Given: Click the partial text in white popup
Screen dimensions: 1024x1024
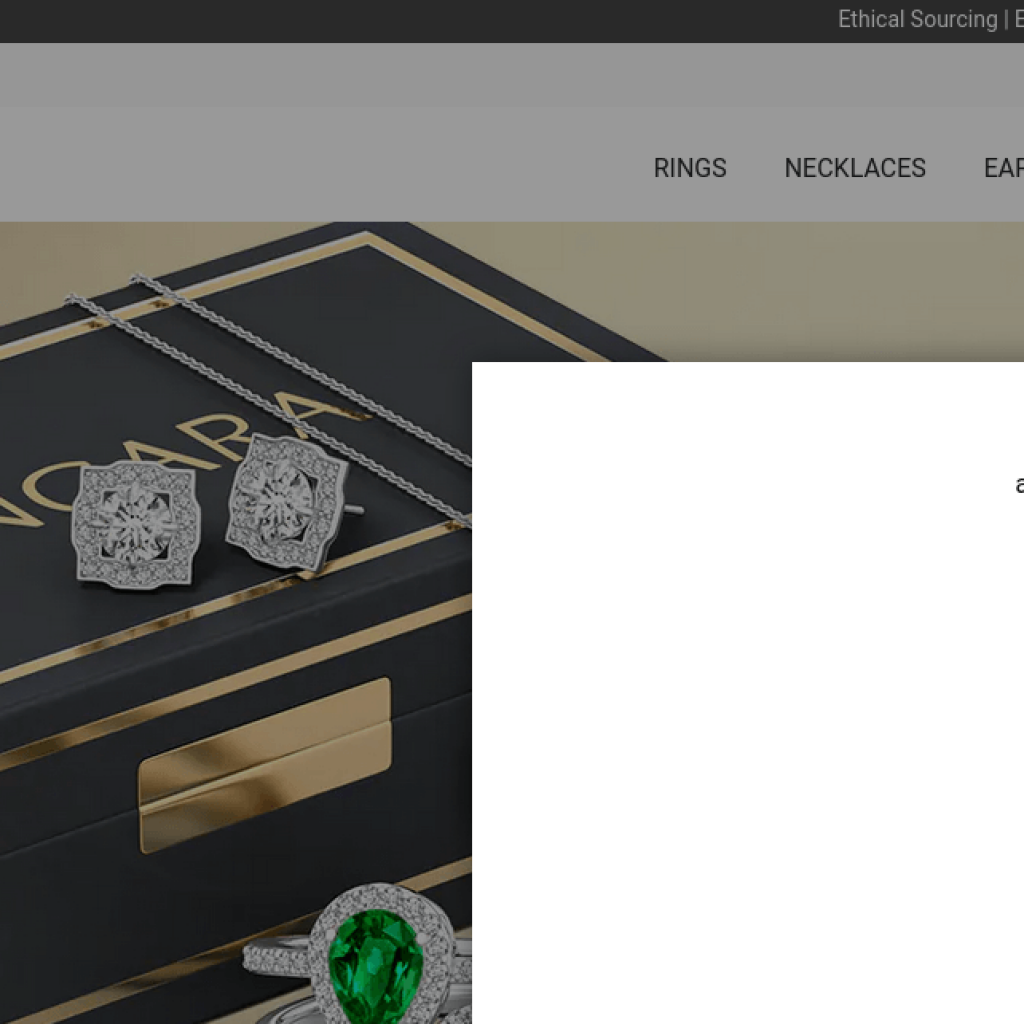Looking at the screenshot, I should coord(1019,485).
